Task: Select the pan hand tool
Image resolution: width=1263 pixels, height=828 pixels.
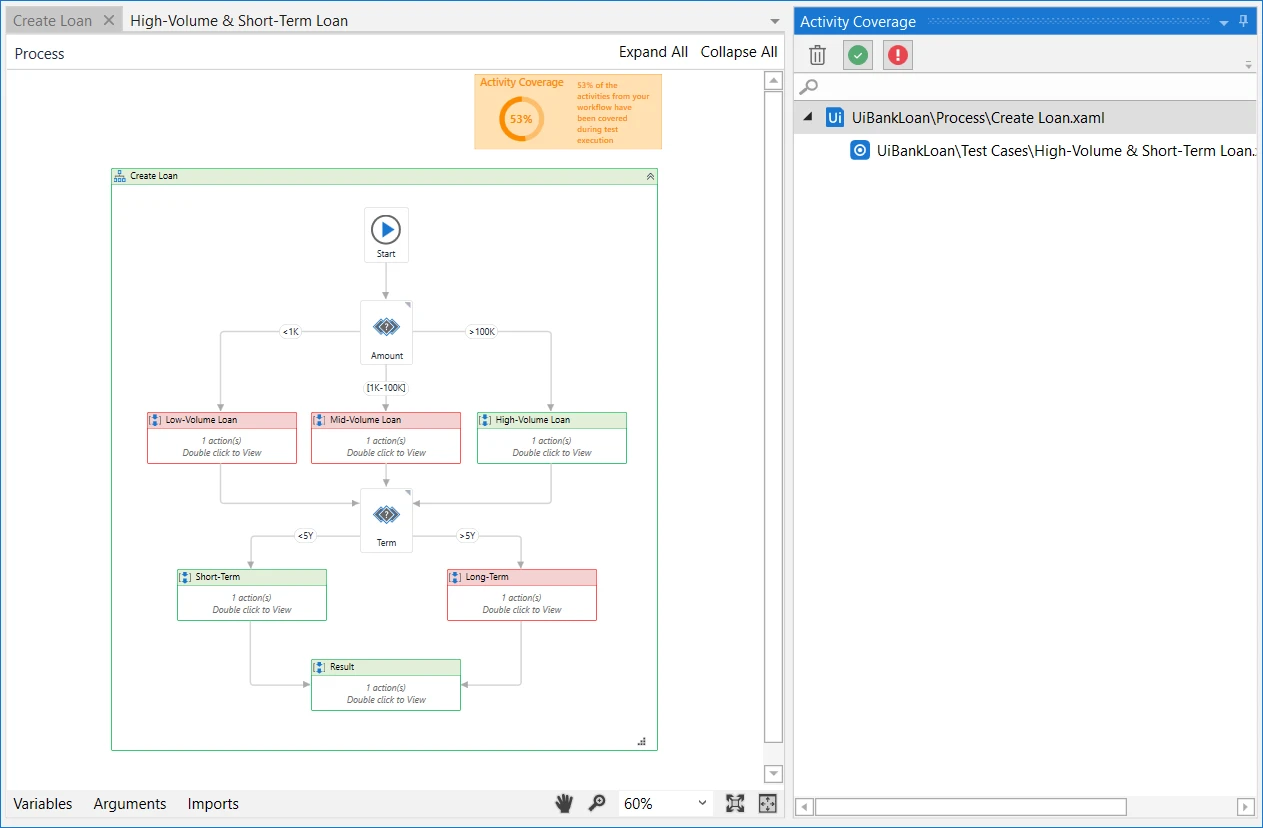Action: pos(565,803)
